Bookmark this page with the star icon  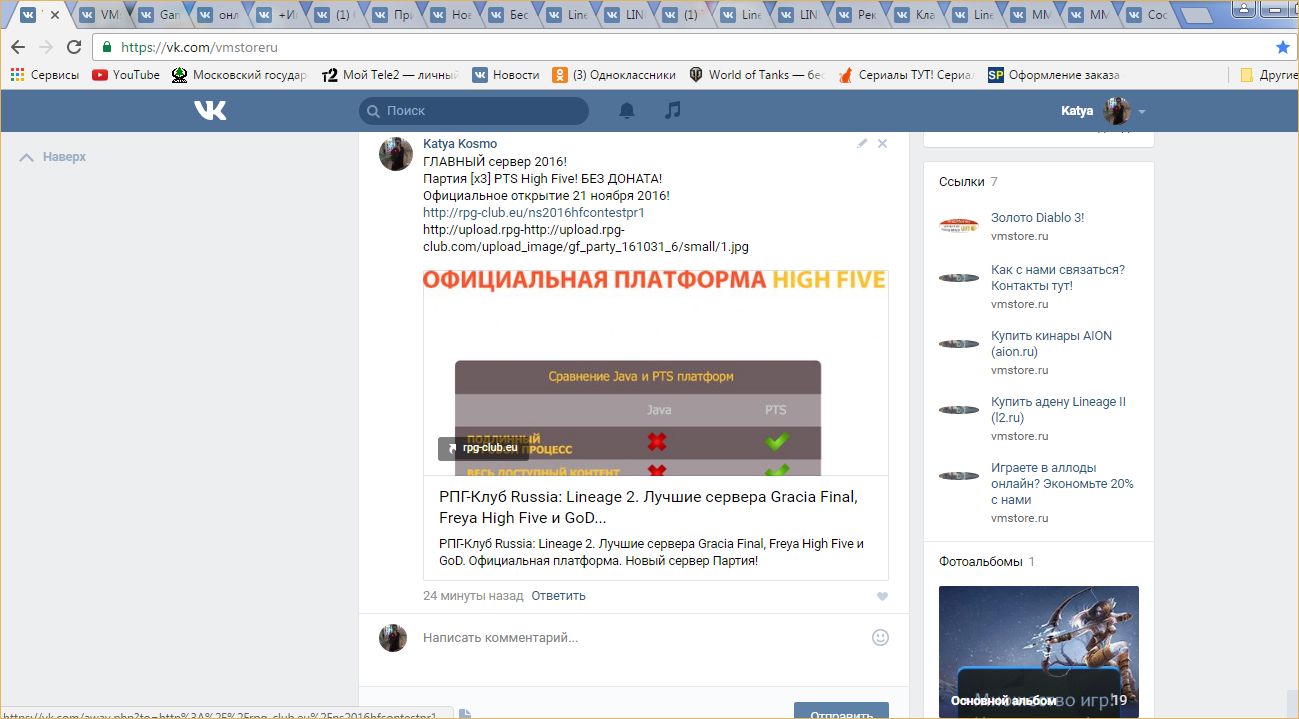pyautogui.click(x=1283, y=47)
